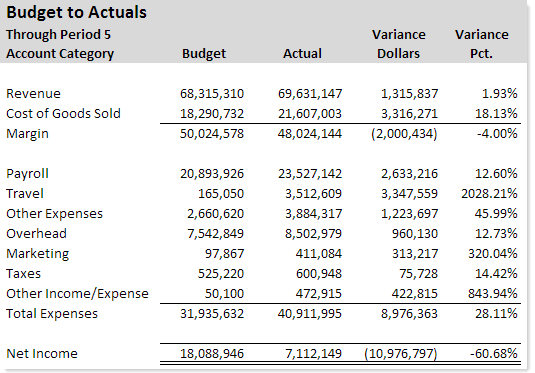
Task: Click Overhead variance dollars 960,130
Action: (415, 233)
